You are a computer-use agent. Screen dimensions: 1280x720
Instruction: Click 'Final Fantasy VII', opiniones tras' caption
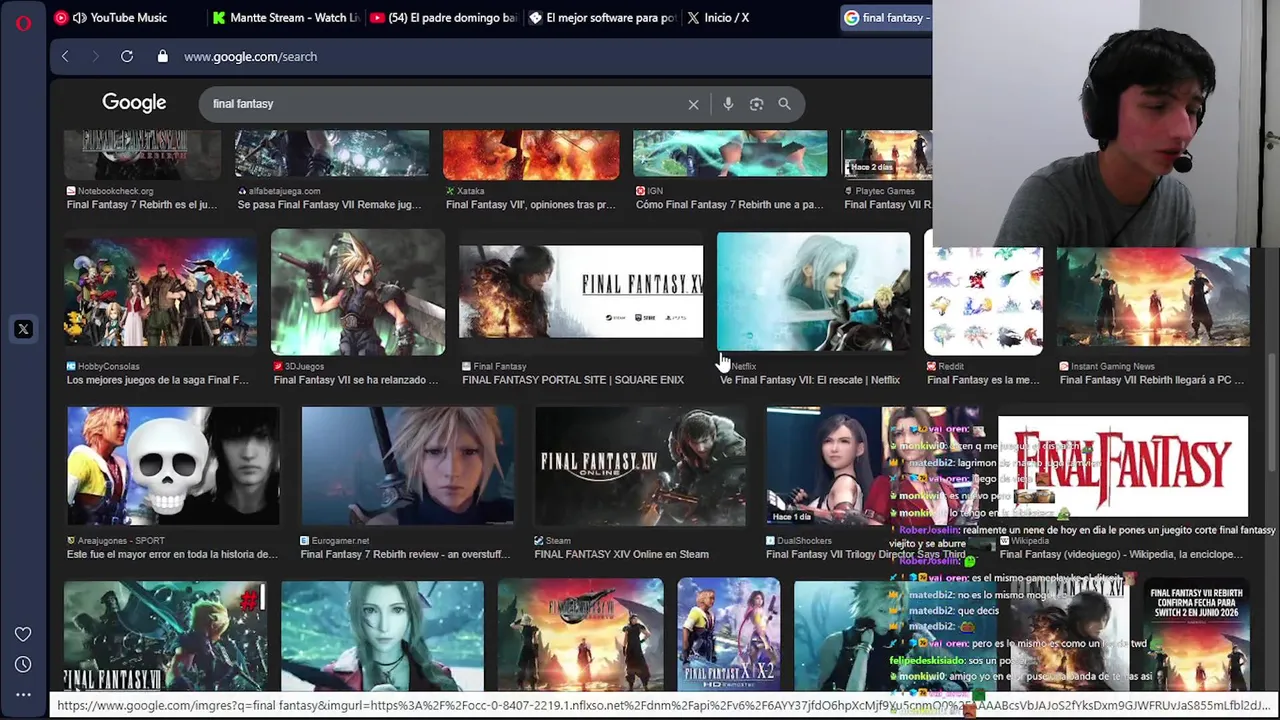point(531,205)
